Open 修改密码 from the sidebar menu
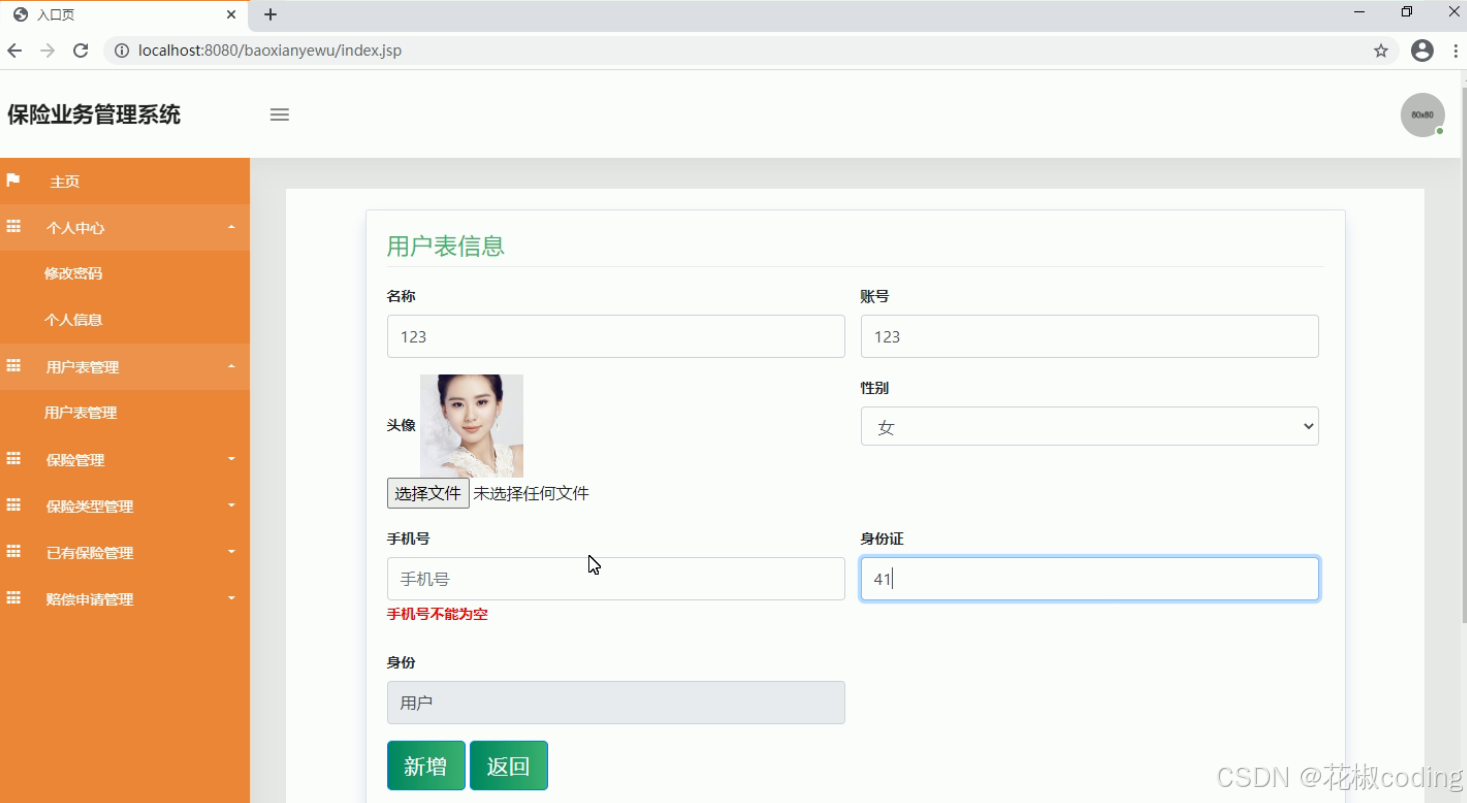Image resolution: width=1467 pixels, height=803 pixels. click(x=73, y=273)
